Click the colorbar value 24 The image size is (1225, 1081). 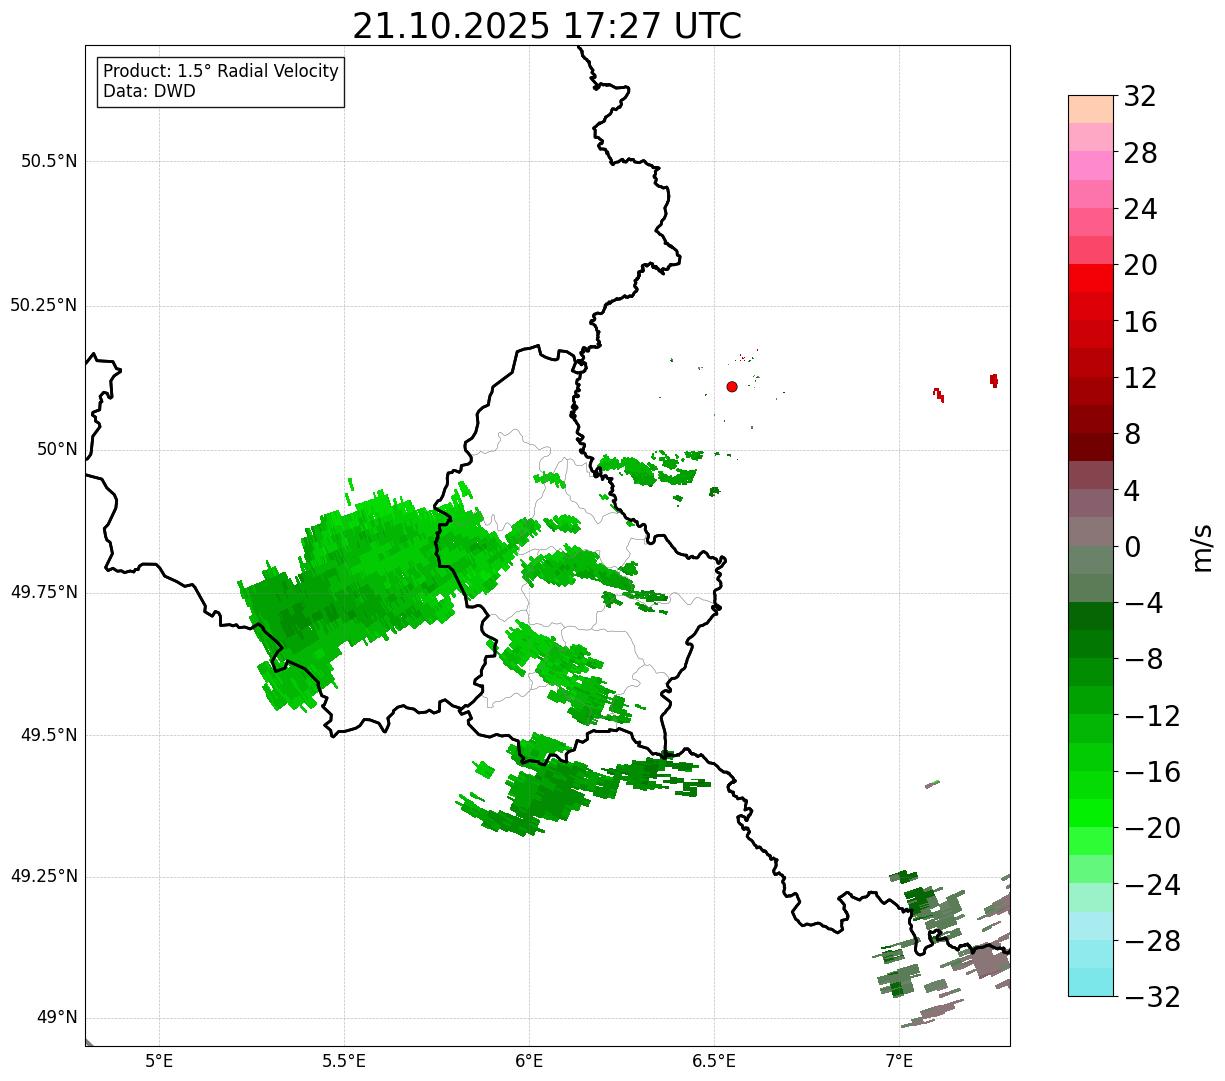click(1140, 209)
